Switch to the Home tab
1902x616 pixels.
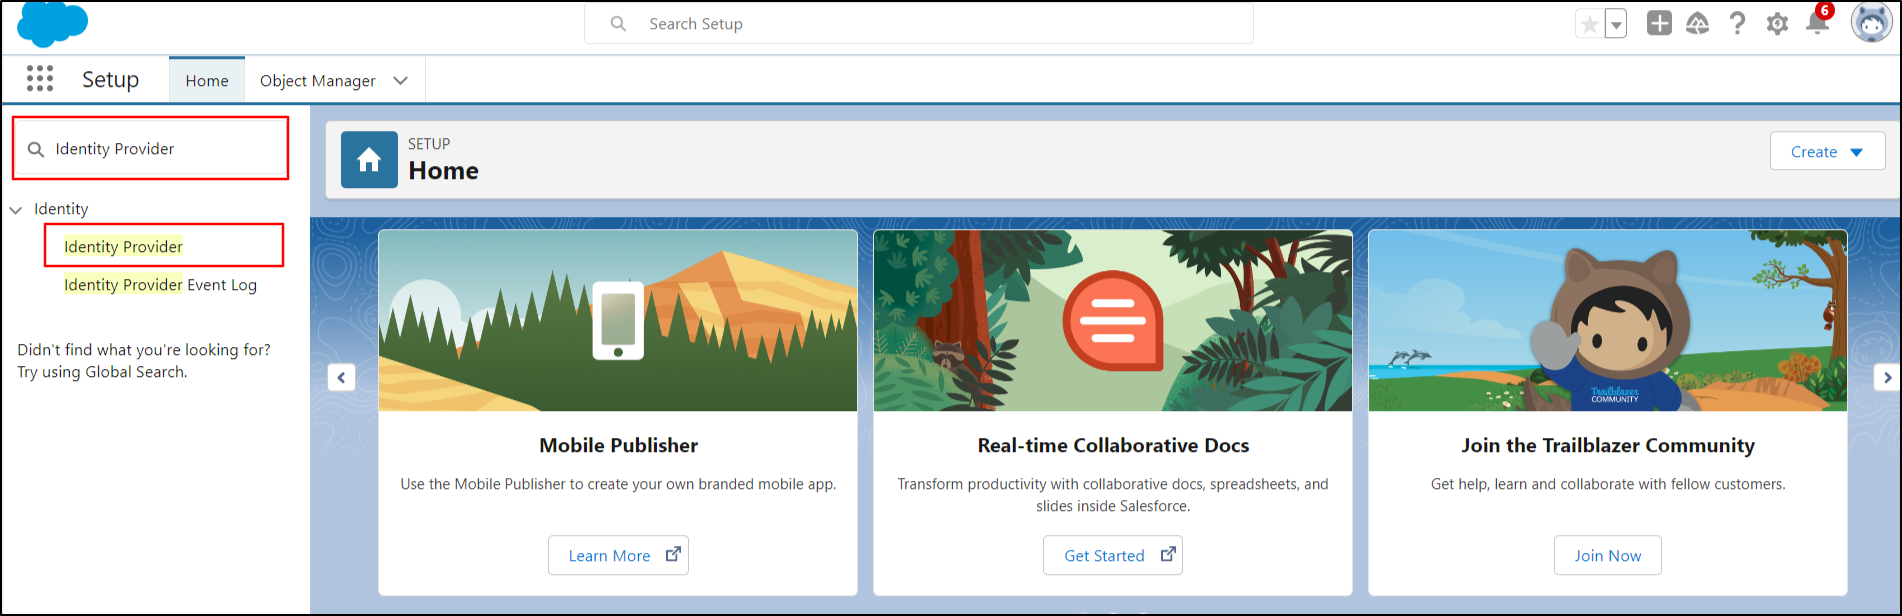pos(207,80)
